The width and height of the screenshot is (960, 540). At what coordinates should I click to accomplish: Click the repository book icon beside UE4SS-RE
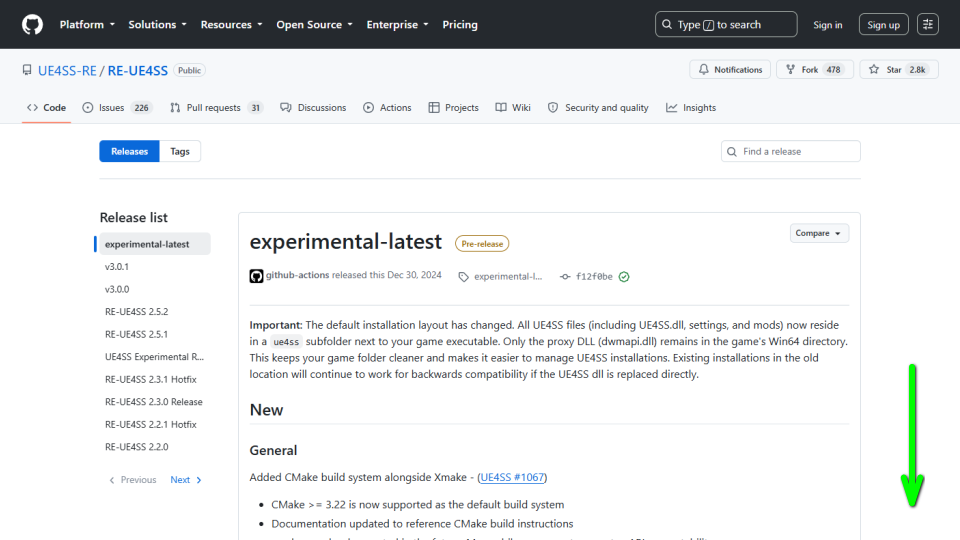[x=27, y=70]
